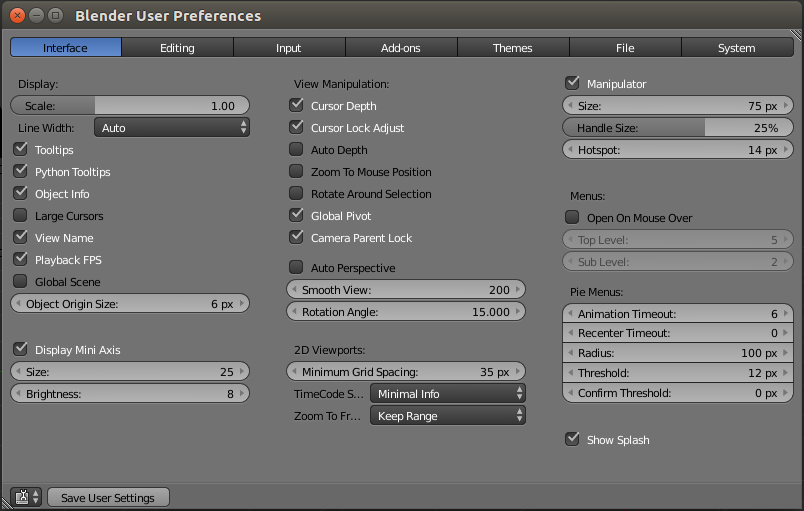Click left arrow on Object Origin Size
The width and height of the screenshot is (804, 511).
pos(18,304)
